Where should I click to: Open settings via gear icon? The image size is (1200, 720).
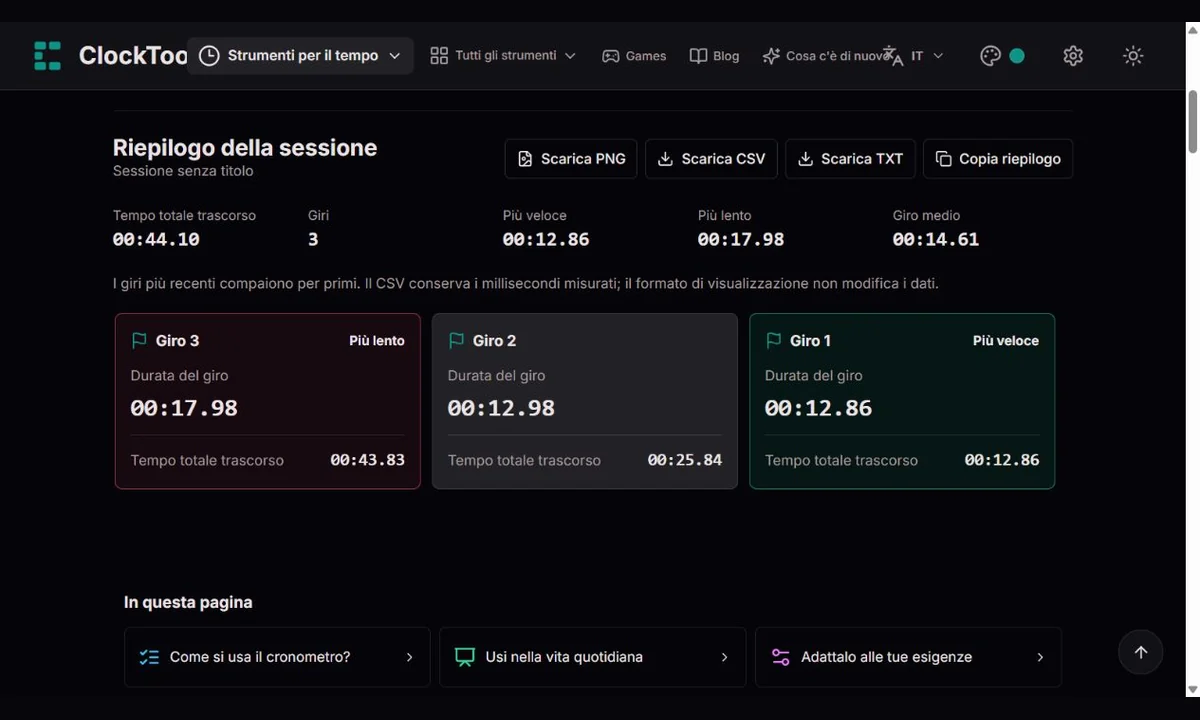coord(1073,56)
